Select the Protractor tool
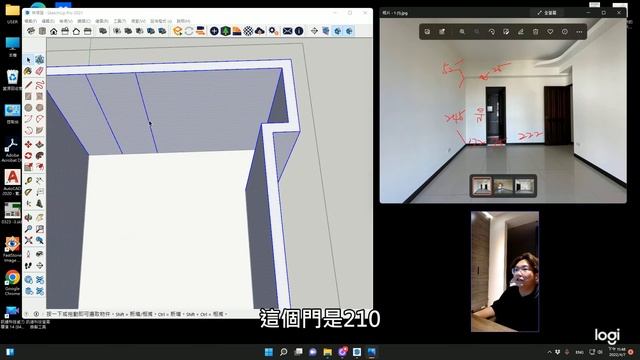Screen dimensions: 640x360 coord(28,192)
